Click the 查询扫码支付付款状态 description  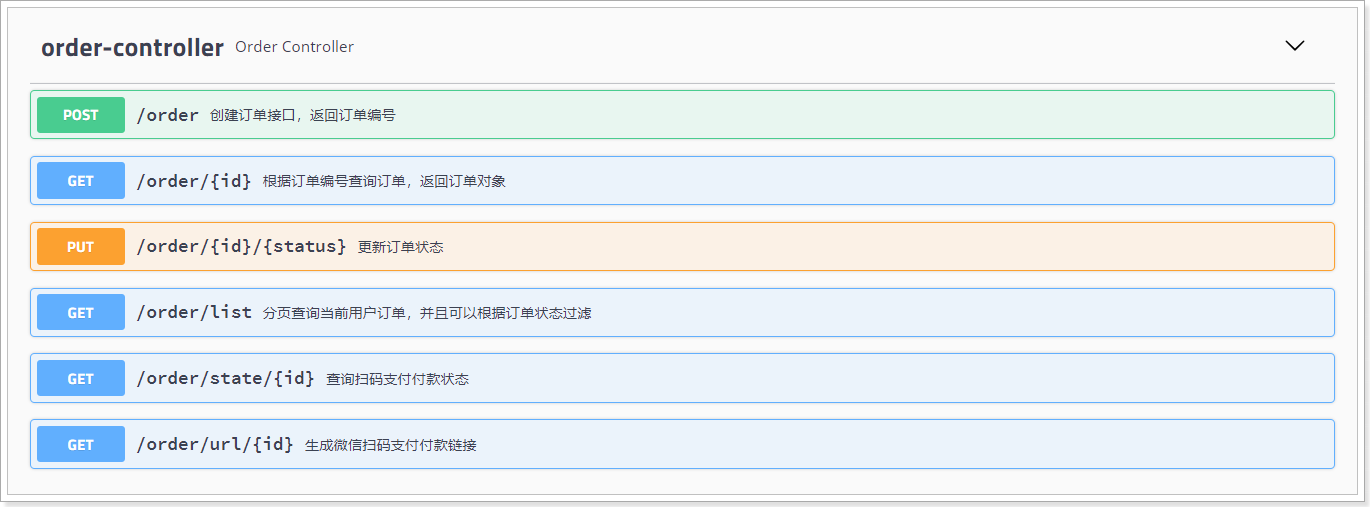coord(397,379)
